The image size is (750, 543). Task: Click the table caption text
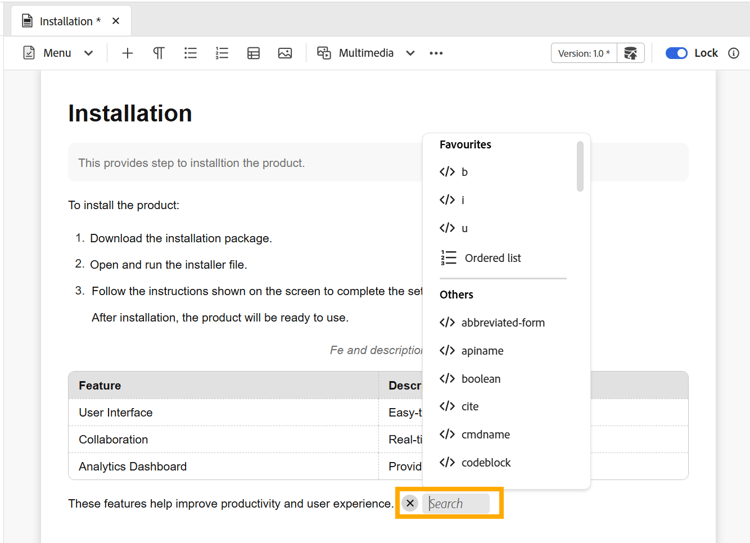pos(376,350)
